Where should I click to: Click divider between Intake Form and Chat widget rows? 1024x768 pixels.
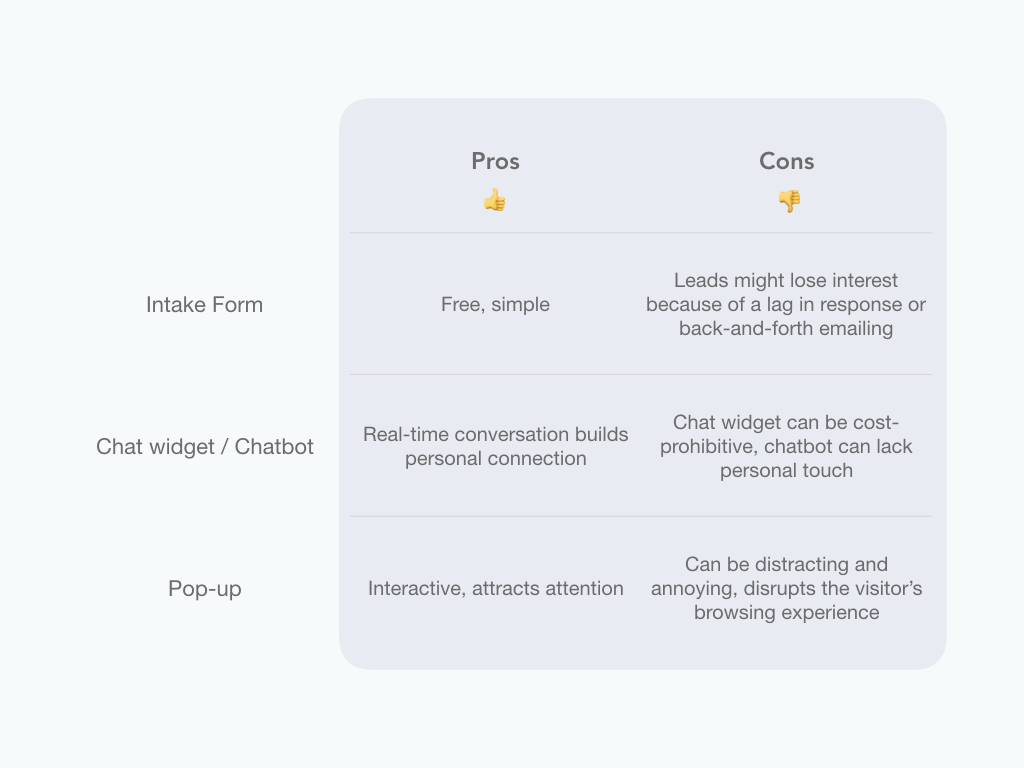coord(640,375)
